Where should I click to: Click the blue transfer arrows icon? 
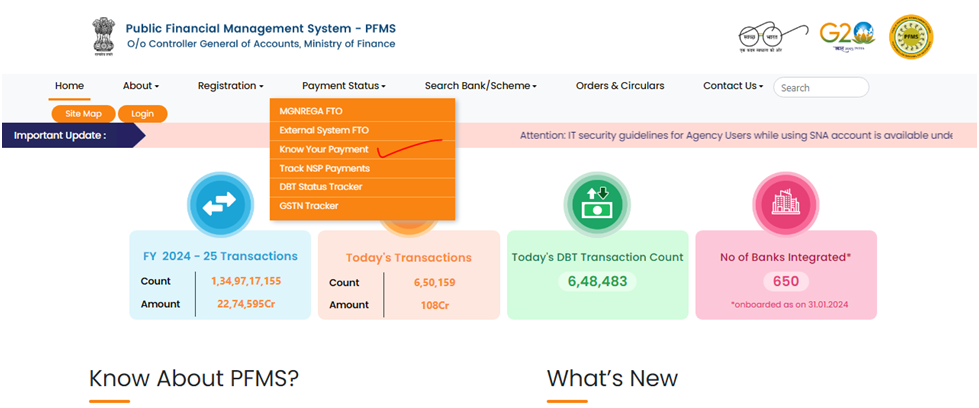[x=219, y=204]
